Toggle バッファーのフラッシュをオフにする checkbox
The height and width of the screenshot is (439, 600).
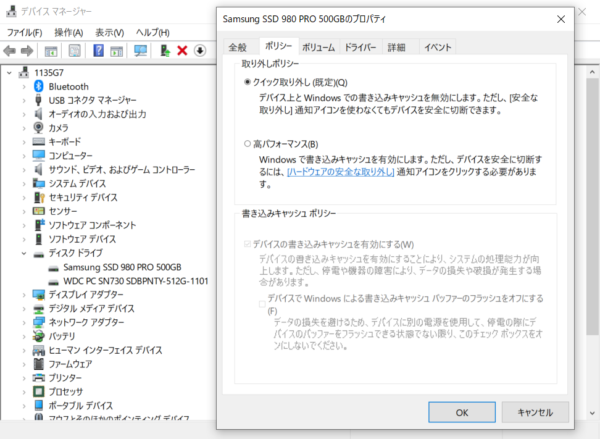[x=262, y=304]
